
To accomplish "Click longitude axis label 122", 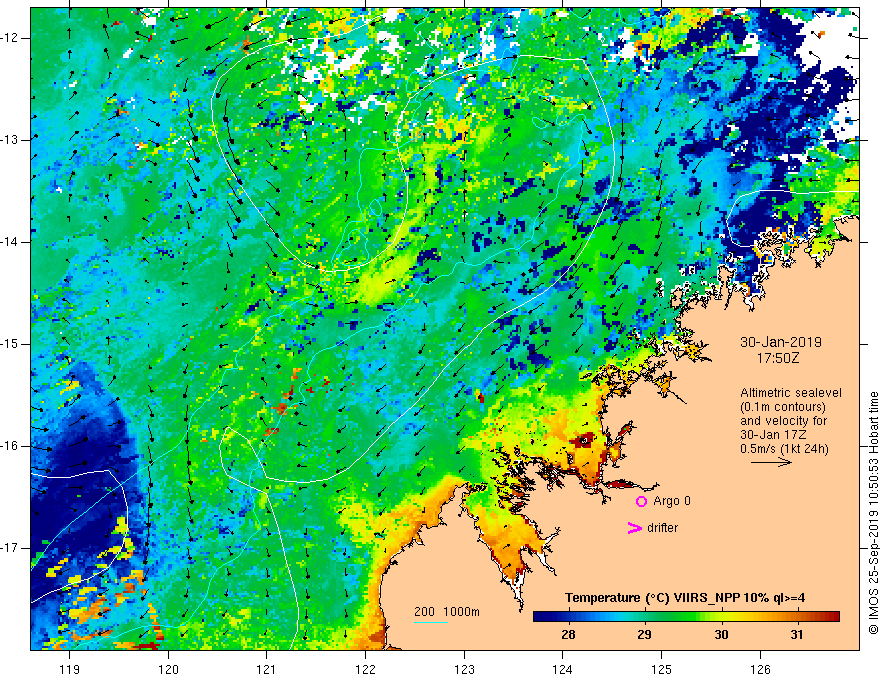I will coord(365,669).
